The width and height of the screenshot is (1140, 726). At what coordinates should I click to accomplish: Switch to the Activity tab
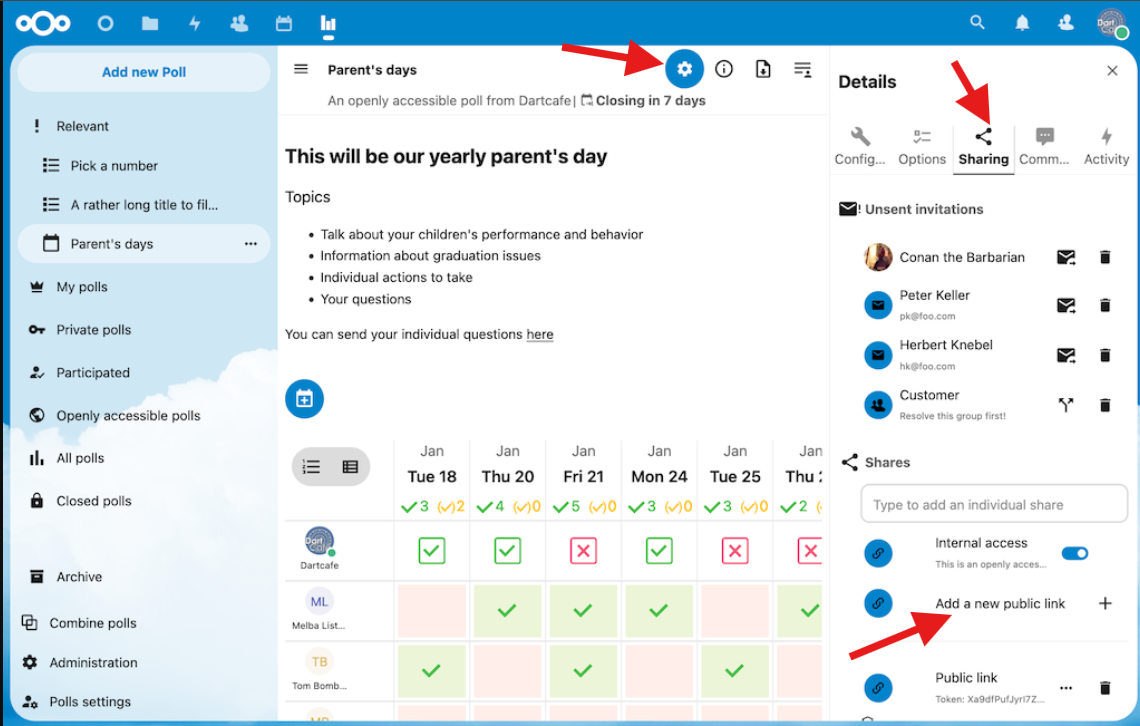point(1106,146)
